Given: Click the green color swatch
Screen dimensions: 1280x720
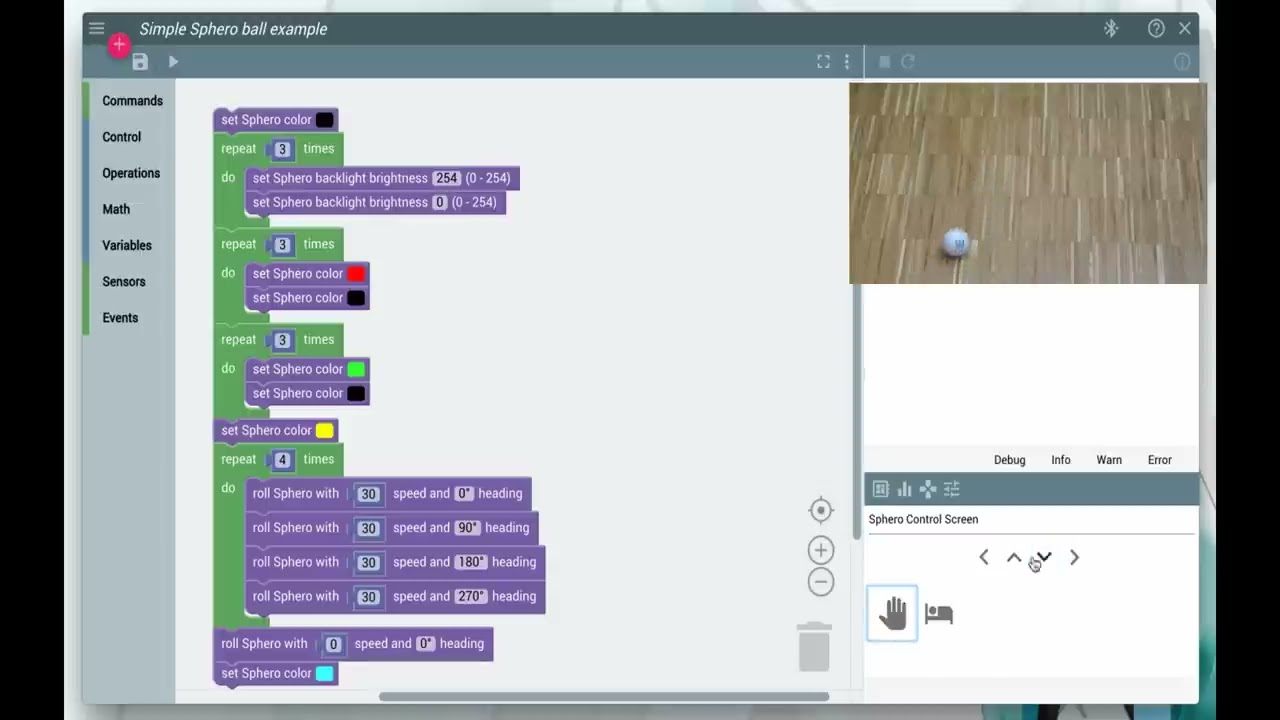Looking at the screenshot, I should coord(356,369).
